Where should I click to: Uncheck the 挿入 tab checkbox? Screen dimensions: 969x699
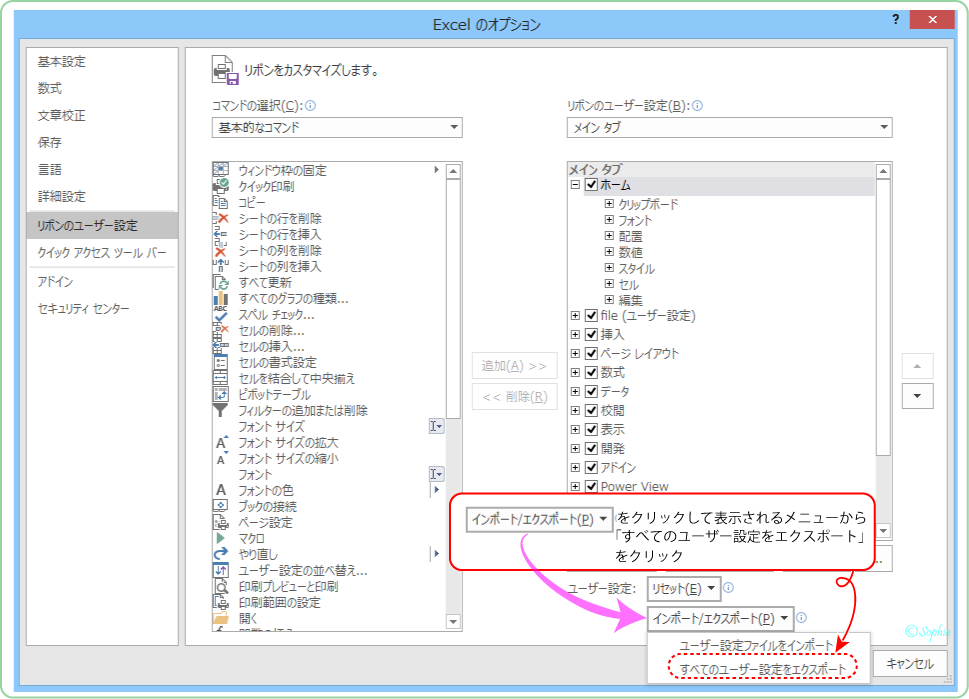pyautogui.click(x=591, y=334)
